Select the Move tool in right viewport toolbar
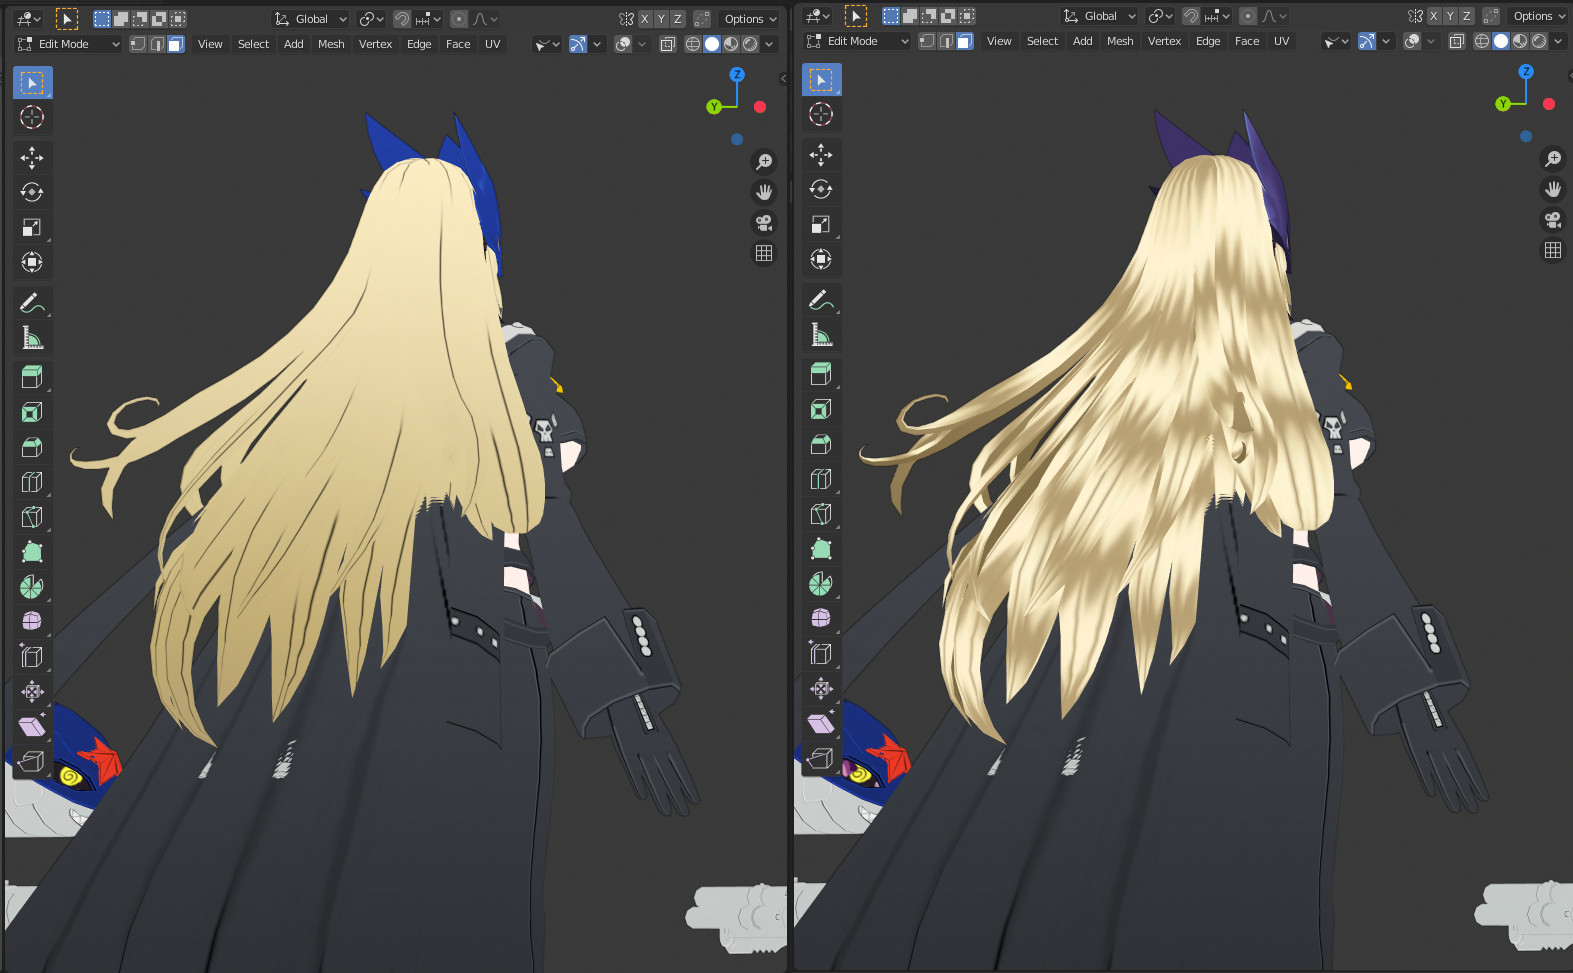This screenshot has width=1573, height=973. click(821, 154)
